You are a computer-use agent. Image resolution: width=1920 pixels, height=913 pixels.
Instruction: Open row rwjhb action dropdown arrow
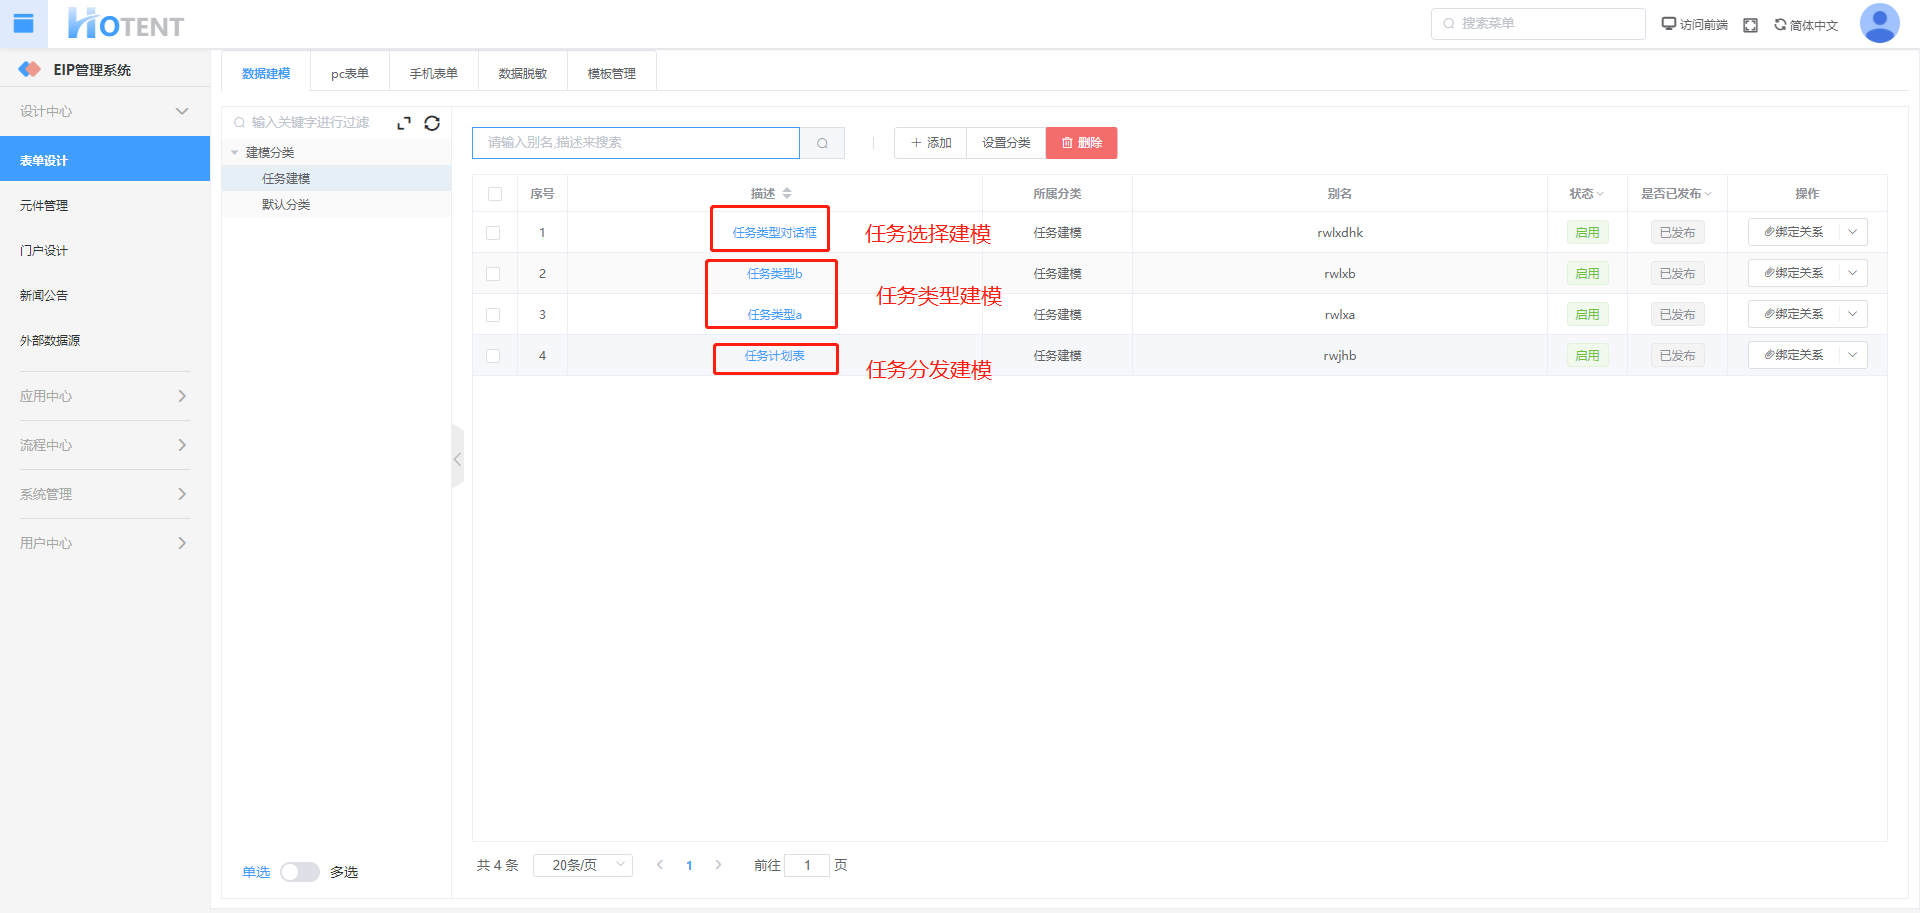pos(1853,355)
